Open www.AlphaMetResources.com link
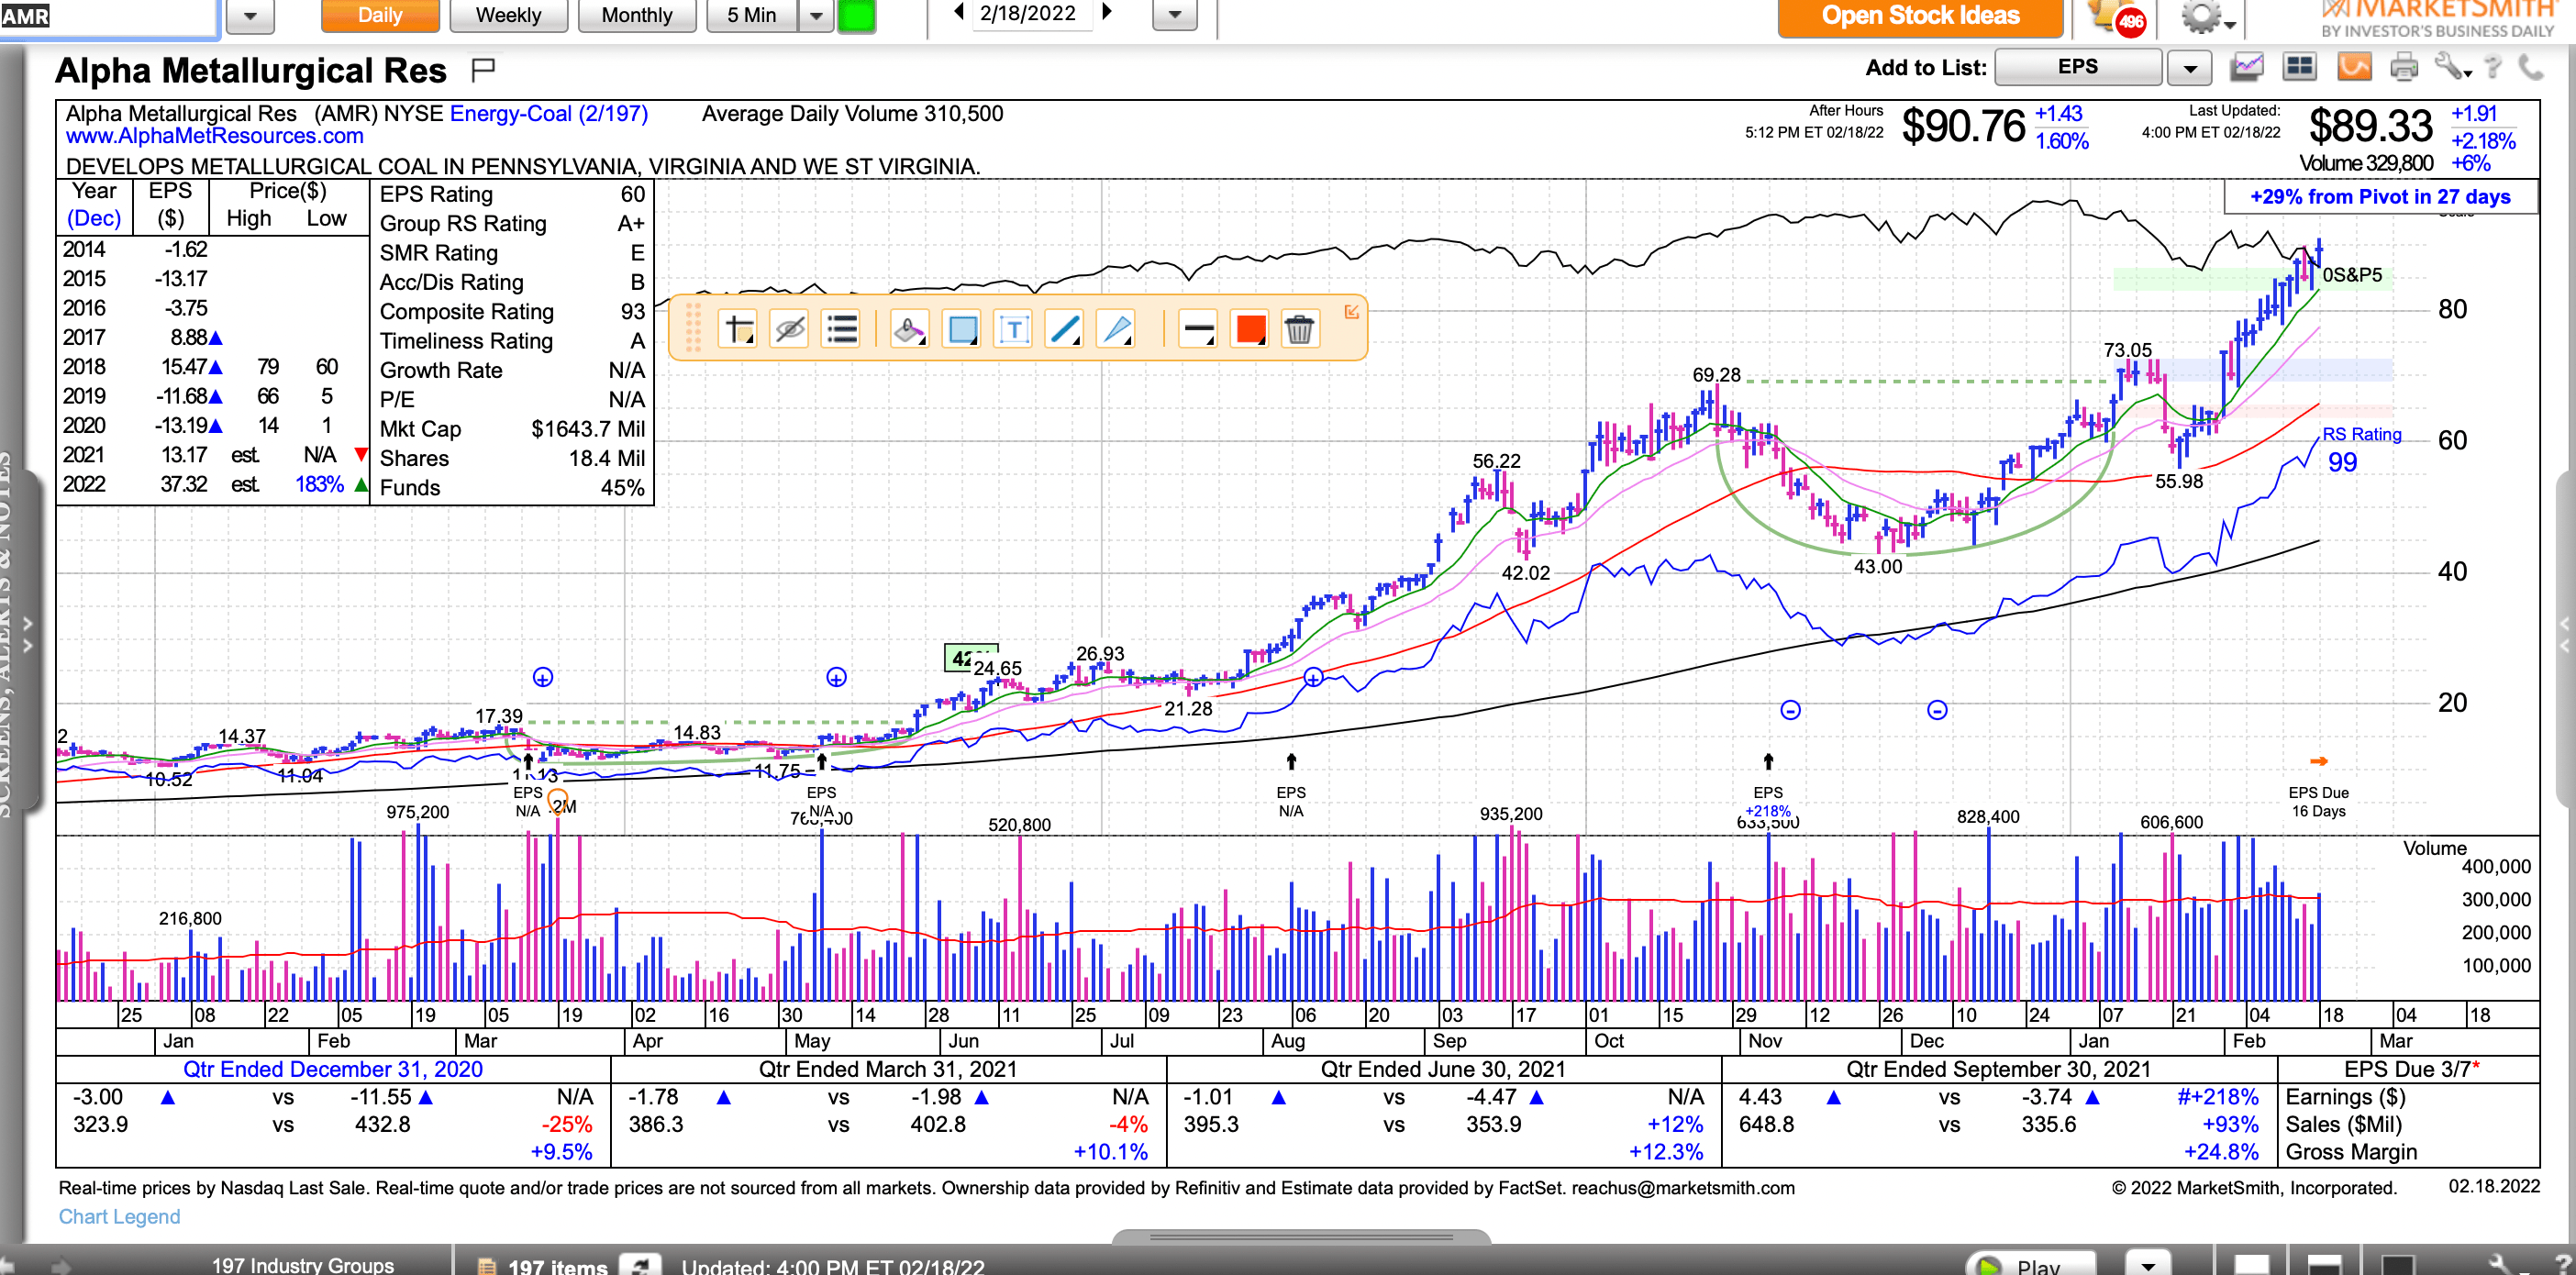 tap(215, 136)
